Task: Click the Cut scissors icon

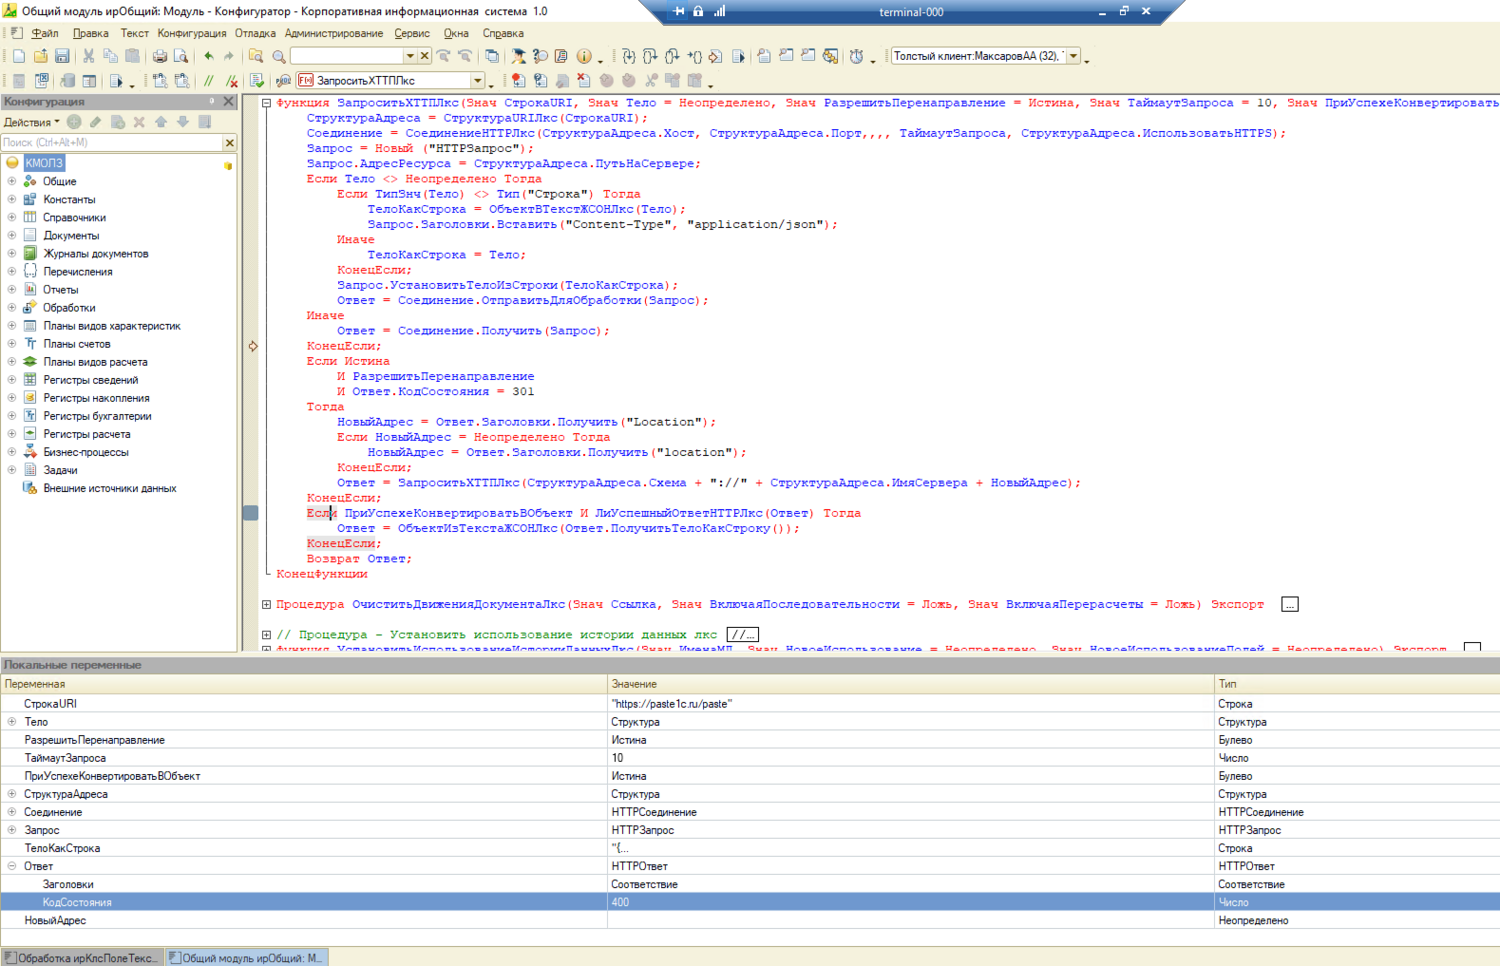Action: pyautogui.click(x=88, y=57)
